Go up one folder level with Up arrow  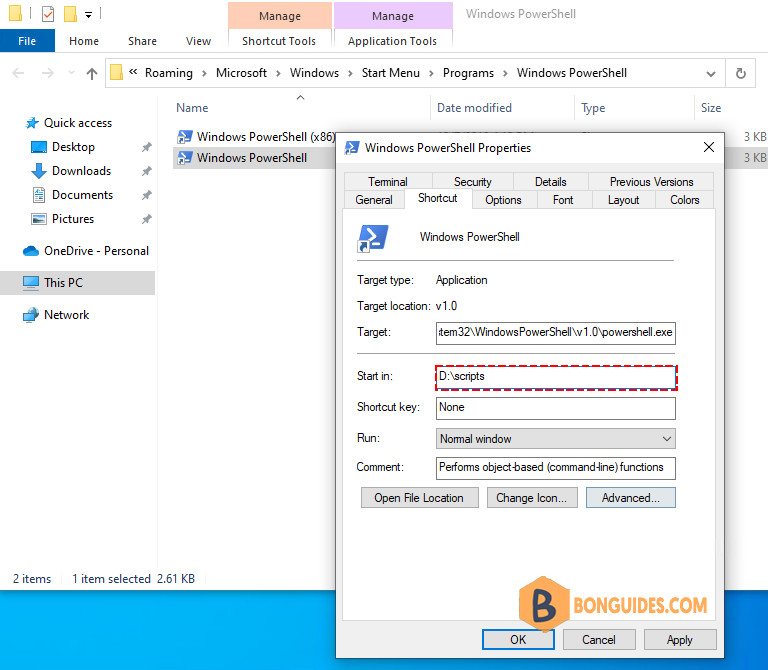[x=92, y=73]
